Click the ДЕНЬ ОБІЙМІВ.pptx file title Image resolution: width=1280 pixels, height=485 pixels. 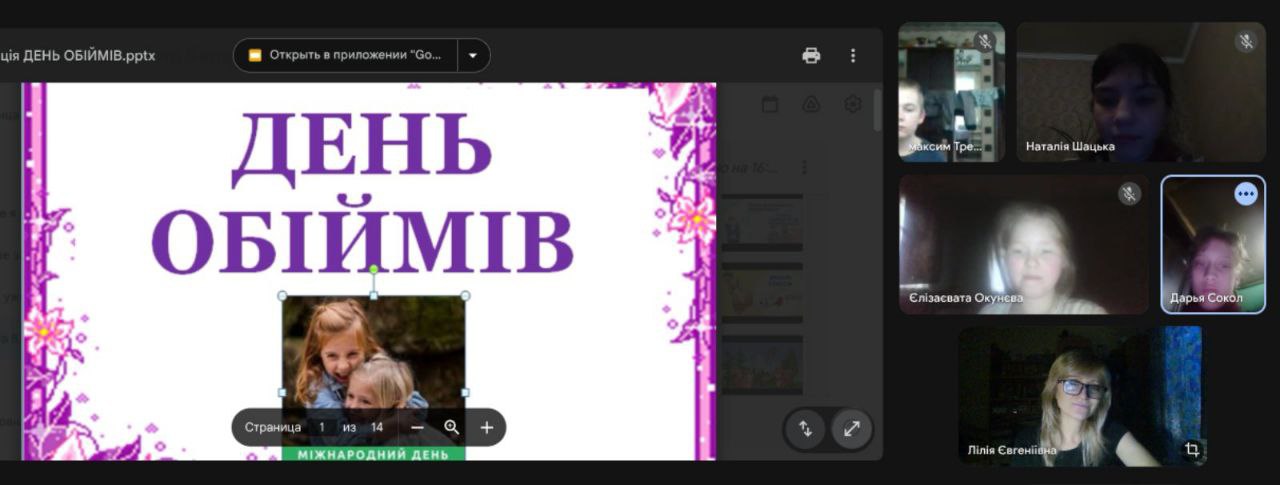point(78,56)
